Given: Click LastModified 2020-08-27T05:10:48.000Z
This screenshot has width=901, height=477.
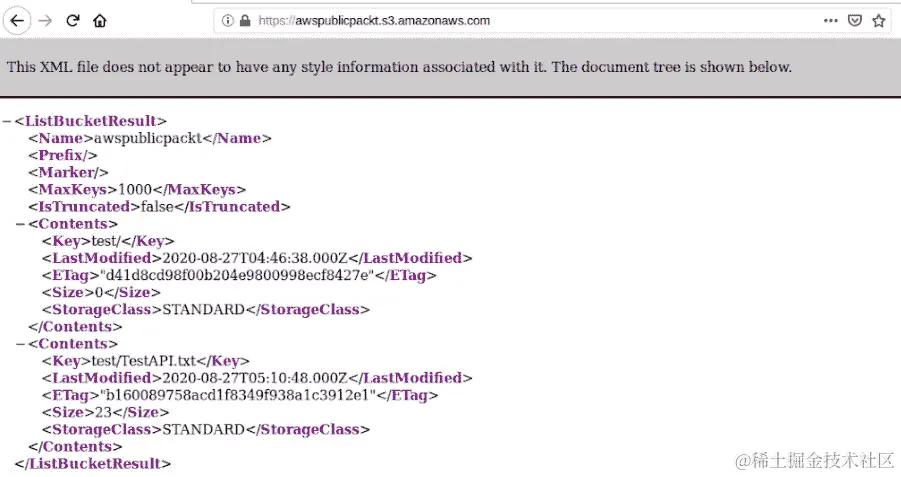Looking at the screenshot, I should tap(255, 378).
